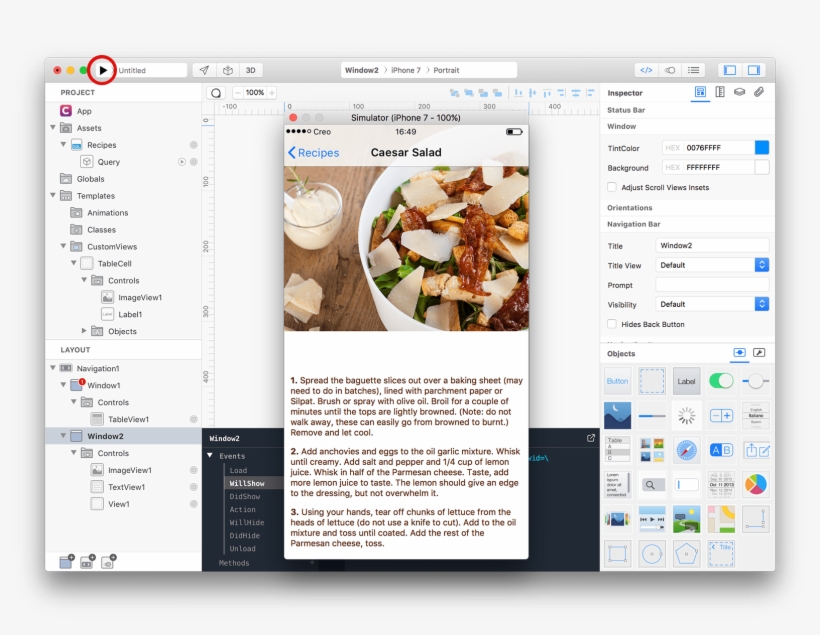Viewport: 820px width, 635px height.
Task: Click the TintColor blue color swatch
Action: pyautogui.click(x=761, y=147)
